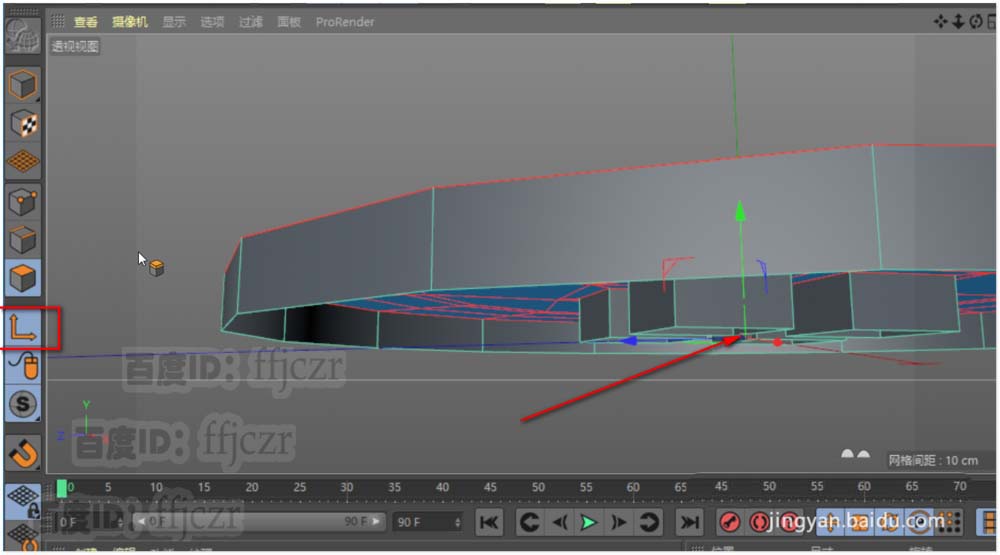Switch to Points mode
This screenshot has width=1000, height=555.
(x=22, y=202)
